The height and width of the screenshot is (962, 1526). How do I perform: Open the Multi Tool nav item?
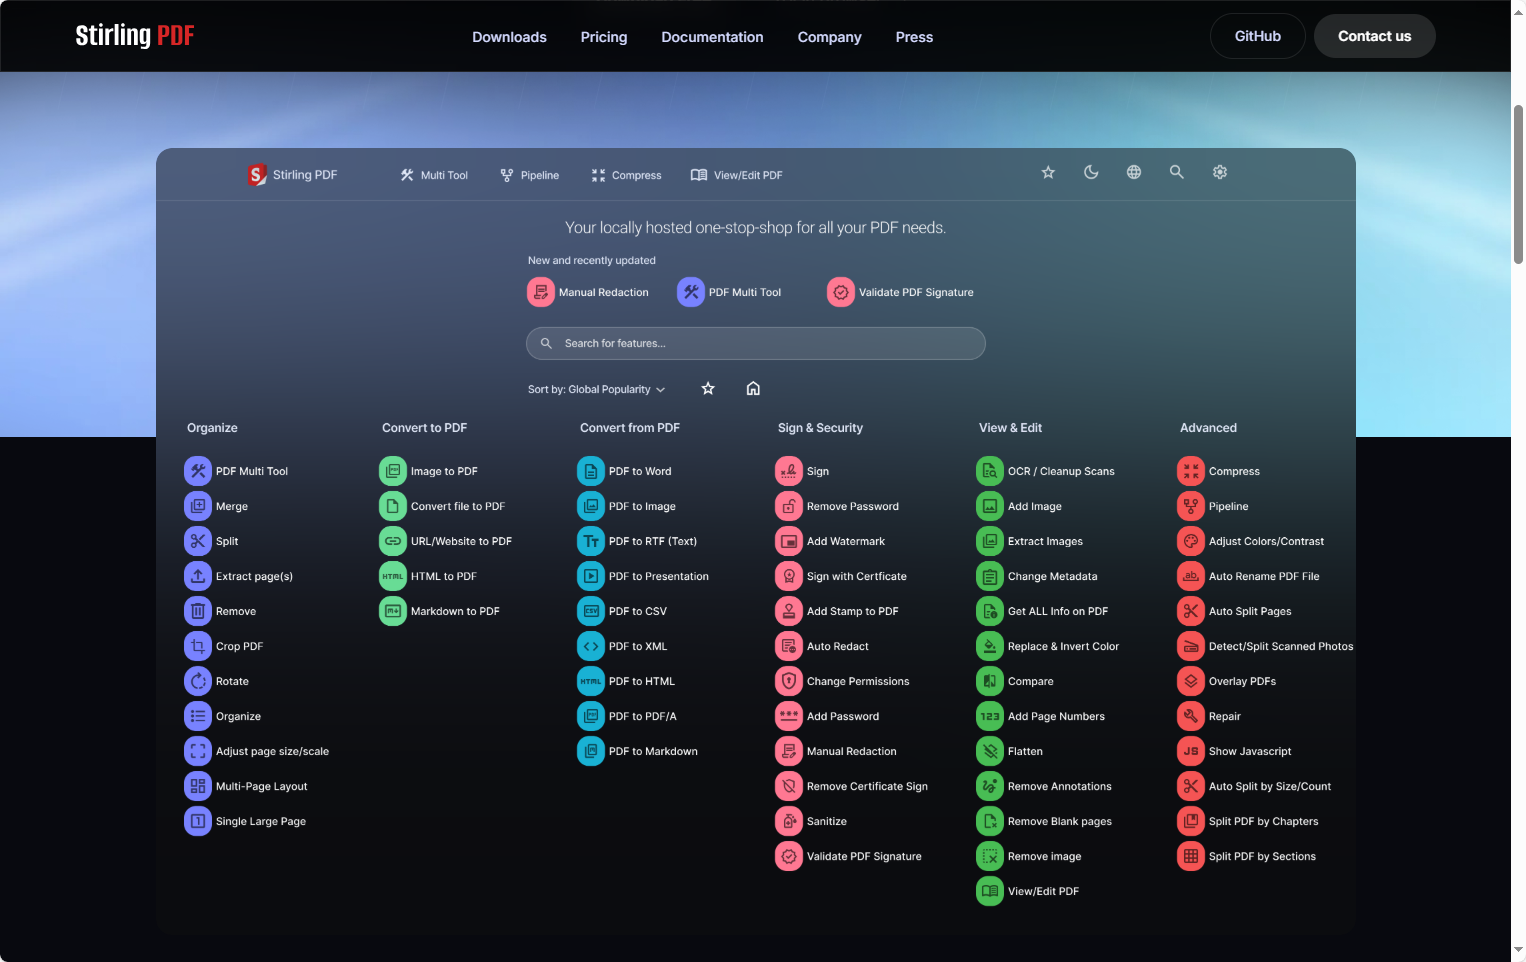coord(434,175)
